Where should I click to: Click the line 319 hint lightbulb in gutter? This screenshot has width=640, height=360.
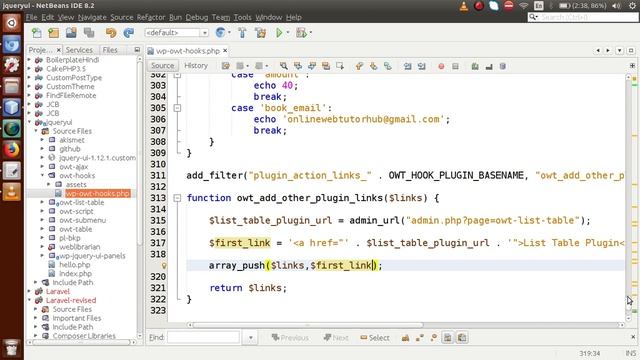(x=164, y=266)
